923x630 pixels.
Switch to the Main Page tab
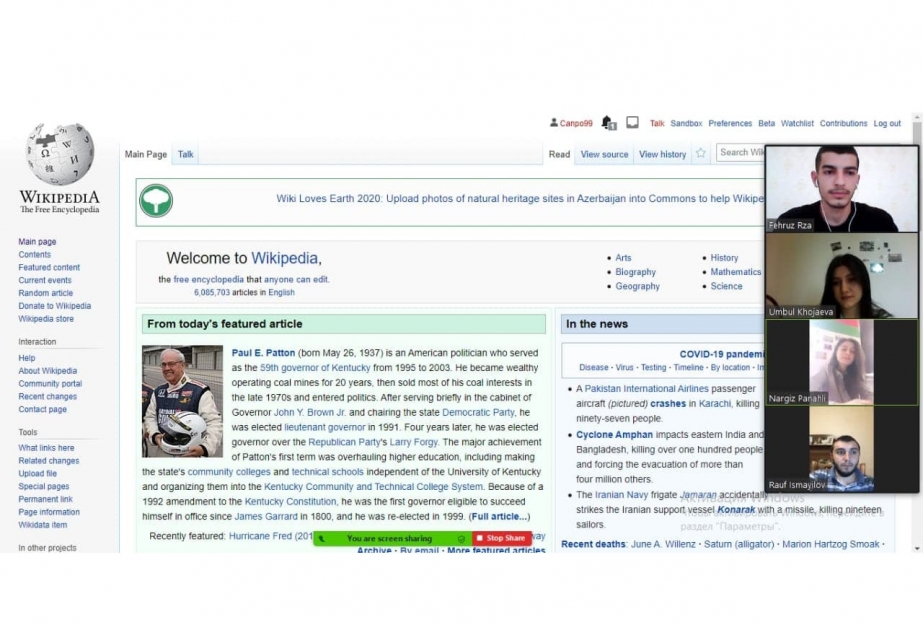click(x=146, y=154)
